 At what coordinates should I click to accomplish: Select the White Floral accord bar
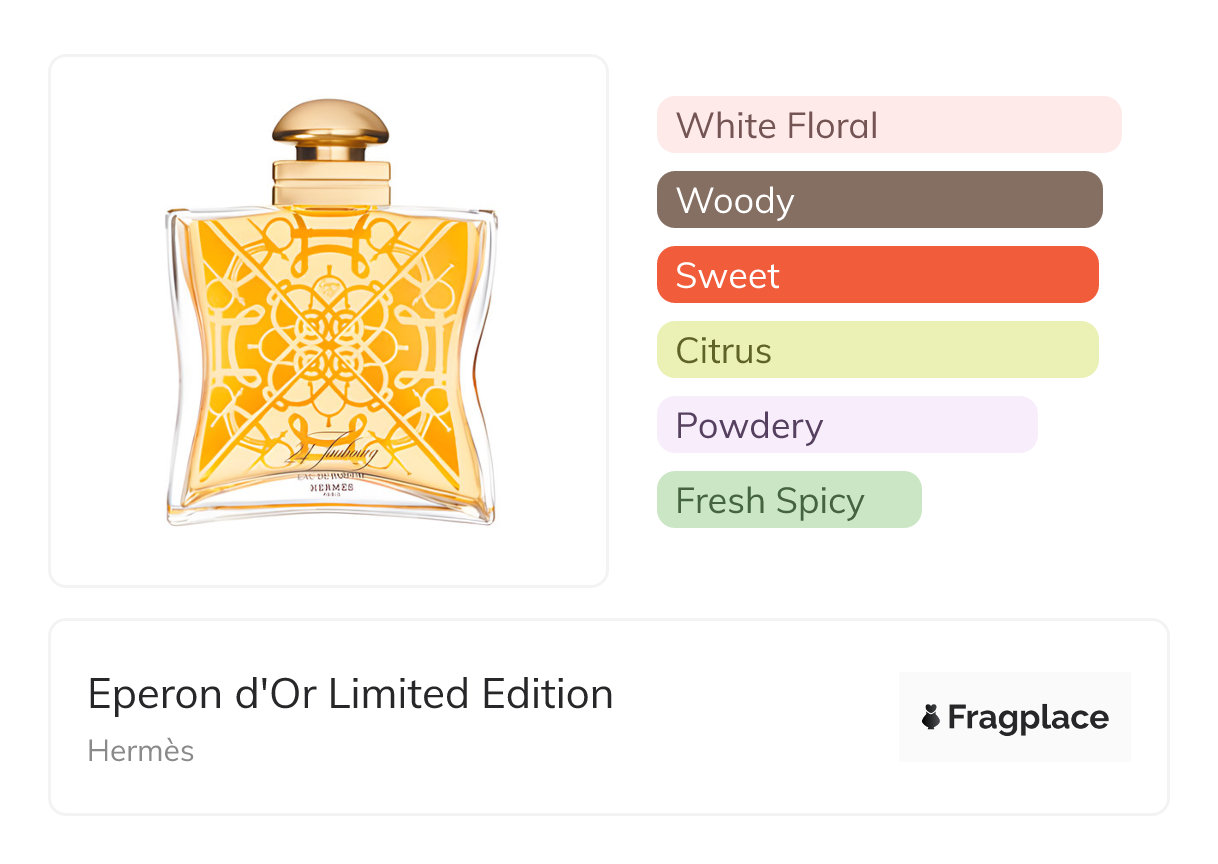point(888,125)
